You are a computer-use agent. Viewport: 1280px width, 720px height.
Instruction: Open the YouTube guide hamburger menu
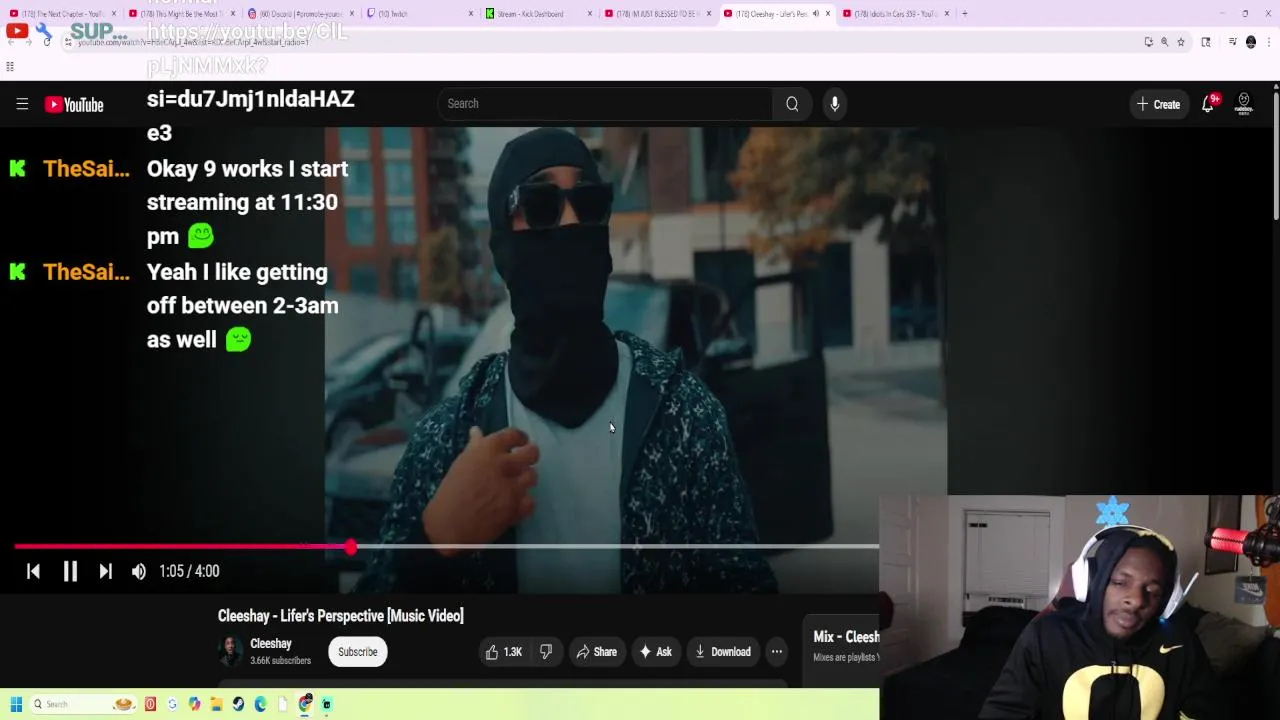coord(22,104)
